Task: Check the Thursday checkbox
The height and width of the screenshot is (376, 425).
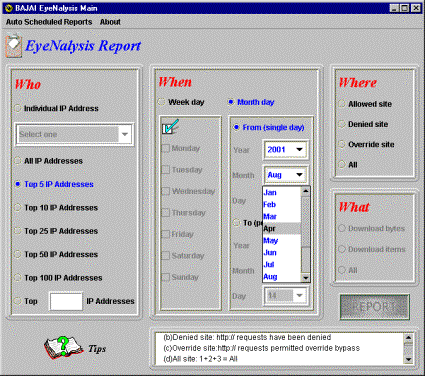Action: tap(166, 213)
